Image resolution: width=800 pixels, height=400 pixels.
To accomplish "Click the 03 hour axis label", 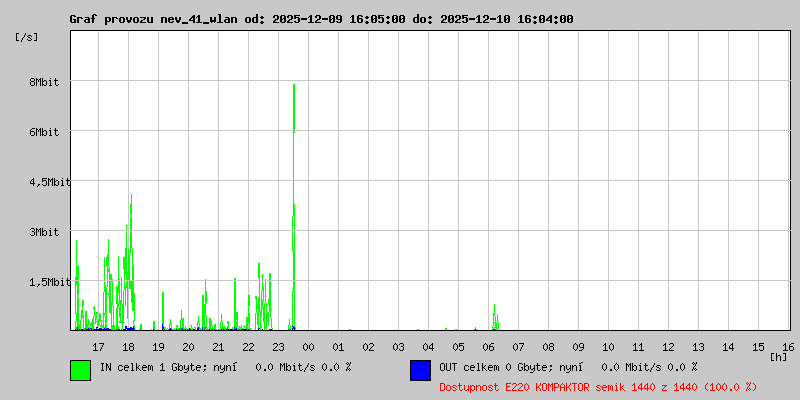I will pos(398,347).
